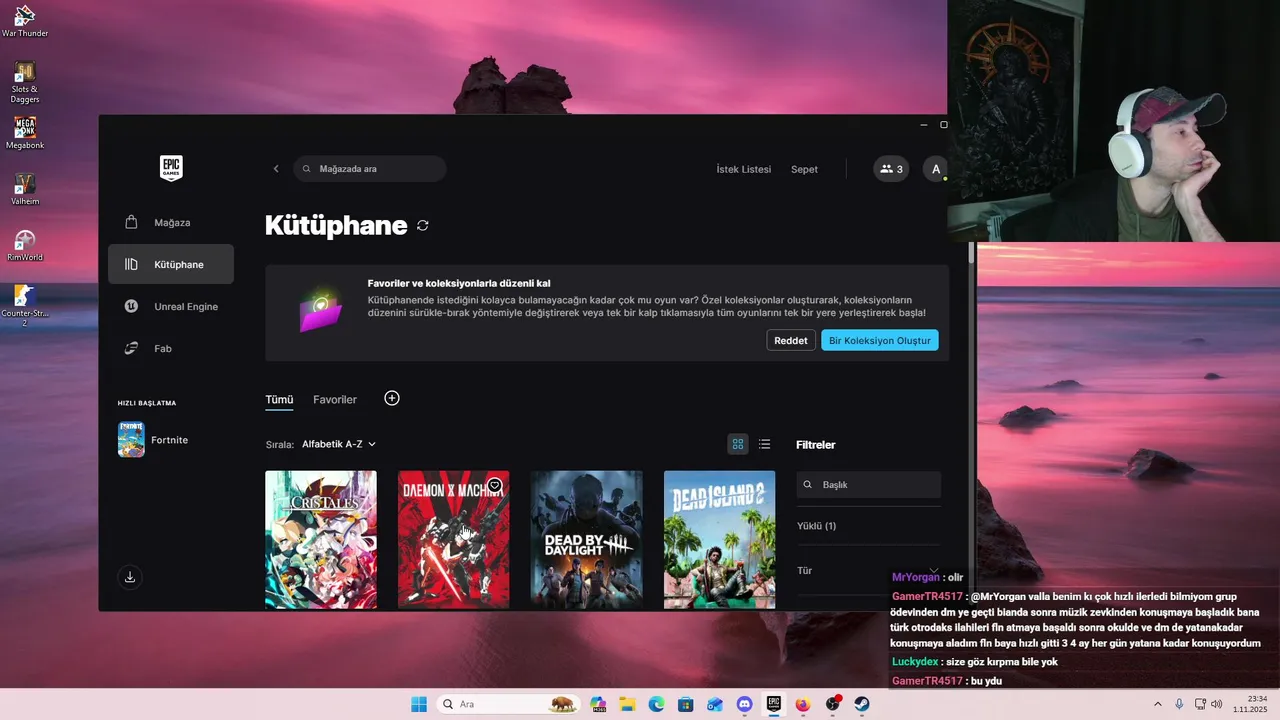Click the microphone tray icon
Screen dimensions: 1280x720
pyautogui.click(x=1180, y=704)
